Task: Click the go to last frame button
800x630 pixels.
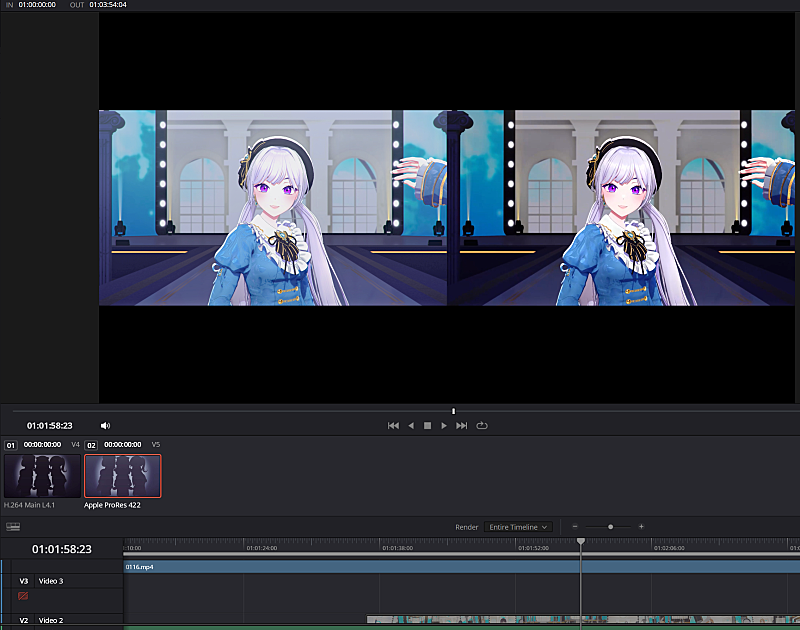Action: coord(461,426)
